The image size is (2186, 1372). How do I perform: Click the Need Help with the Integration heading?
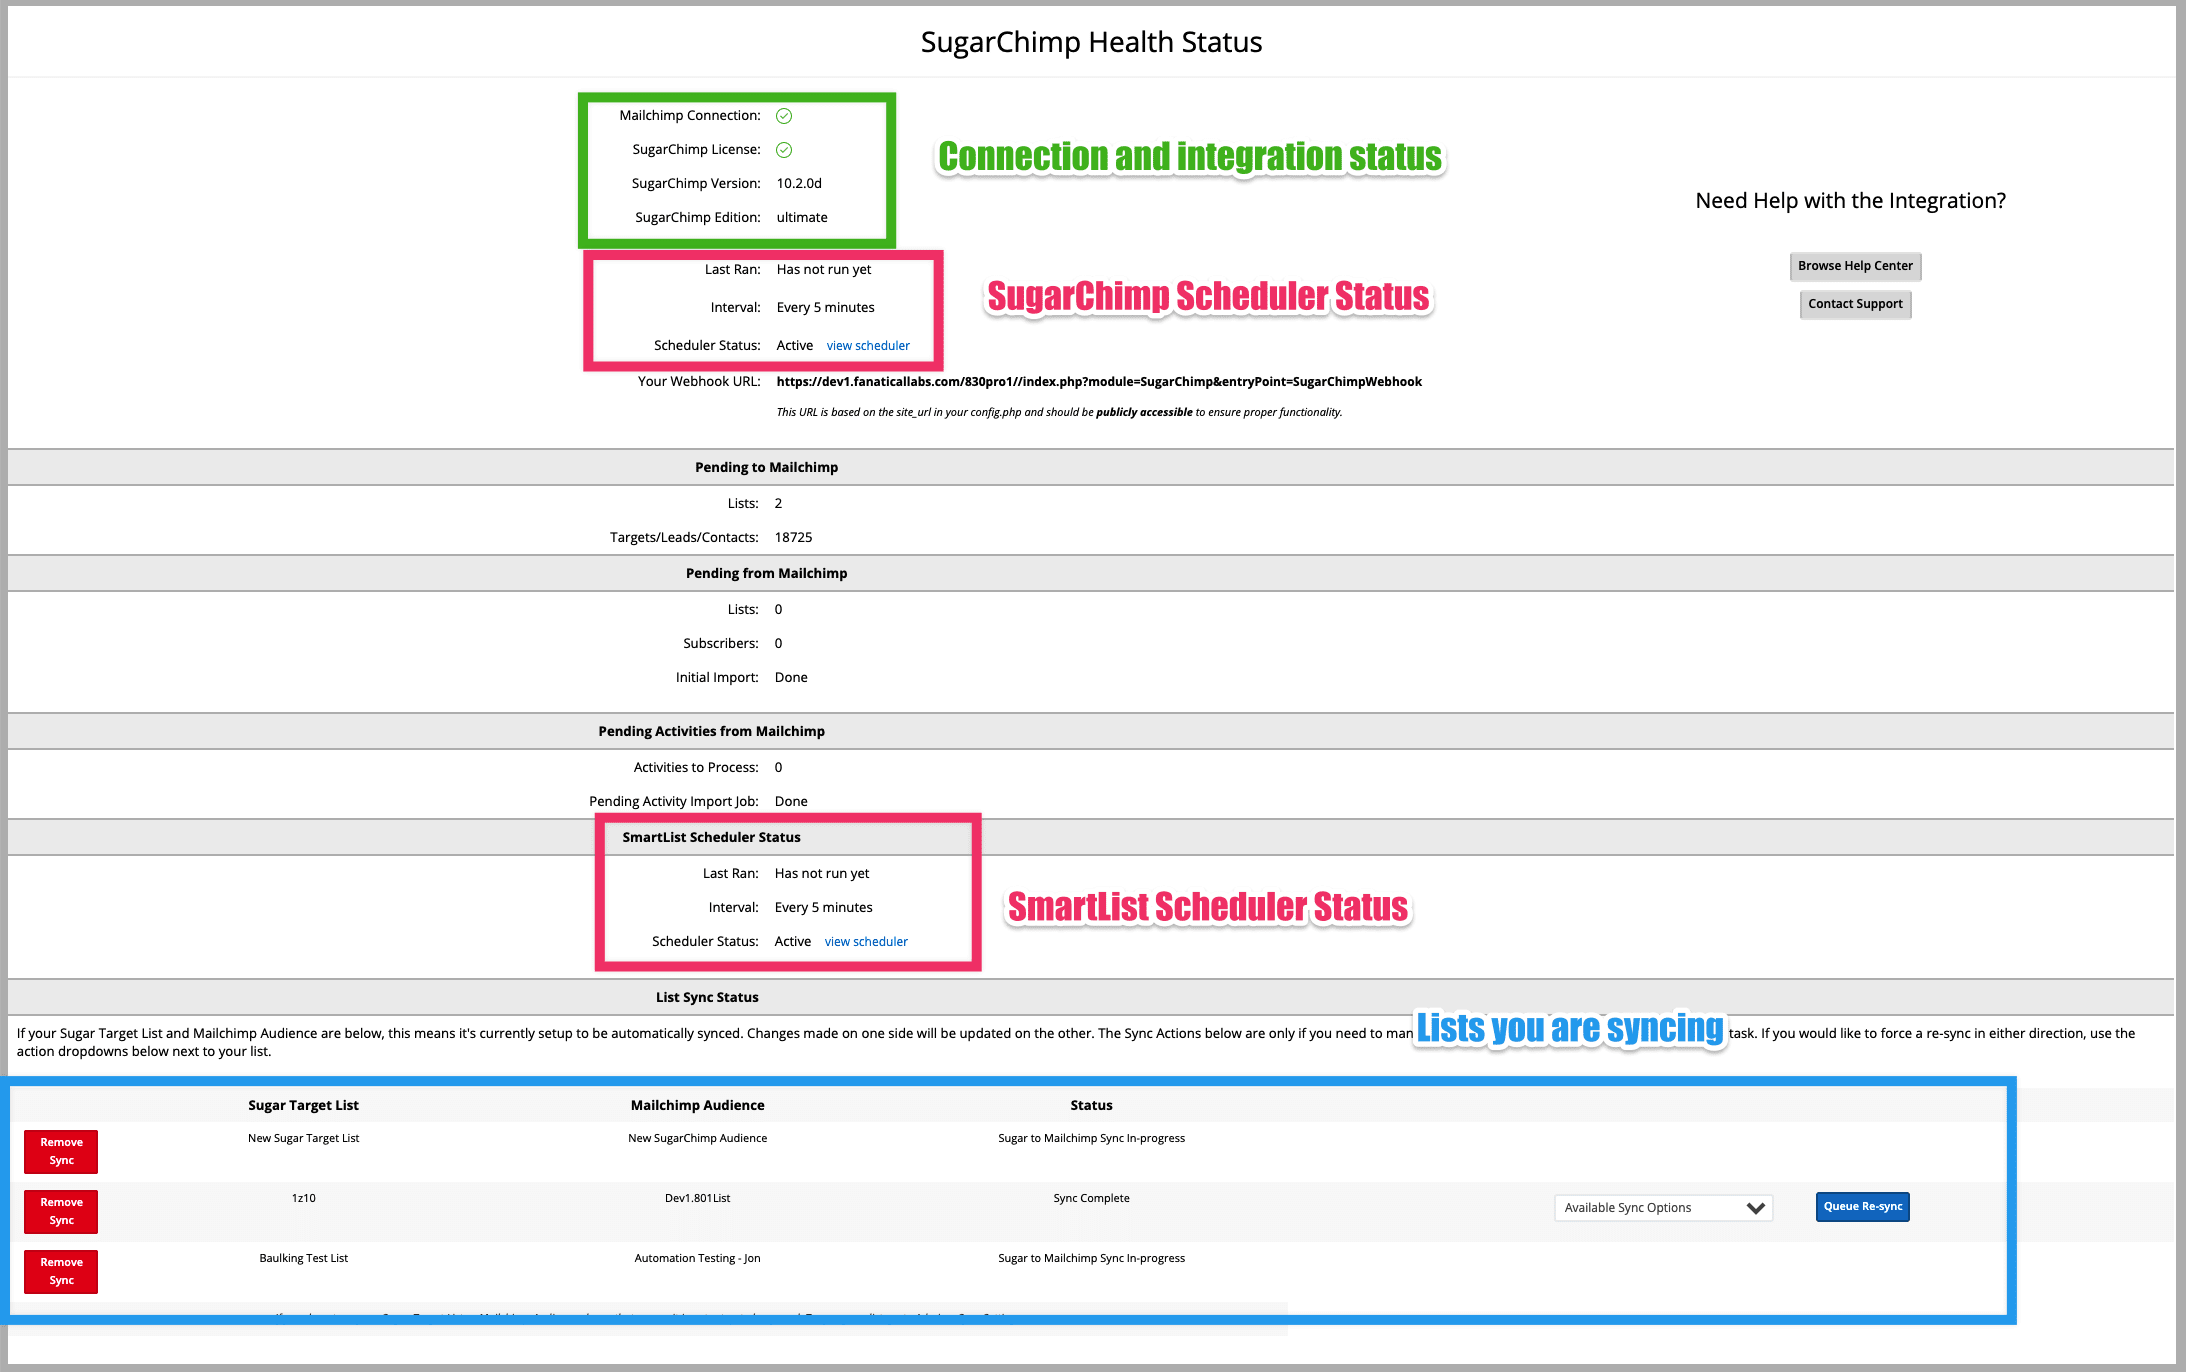click(1850, 201)
